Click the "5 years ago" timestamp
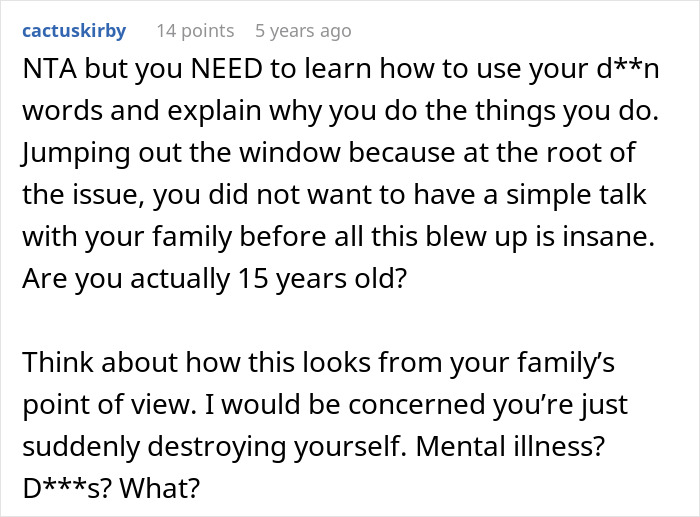 pyautogui.click(x=303, y=31)
